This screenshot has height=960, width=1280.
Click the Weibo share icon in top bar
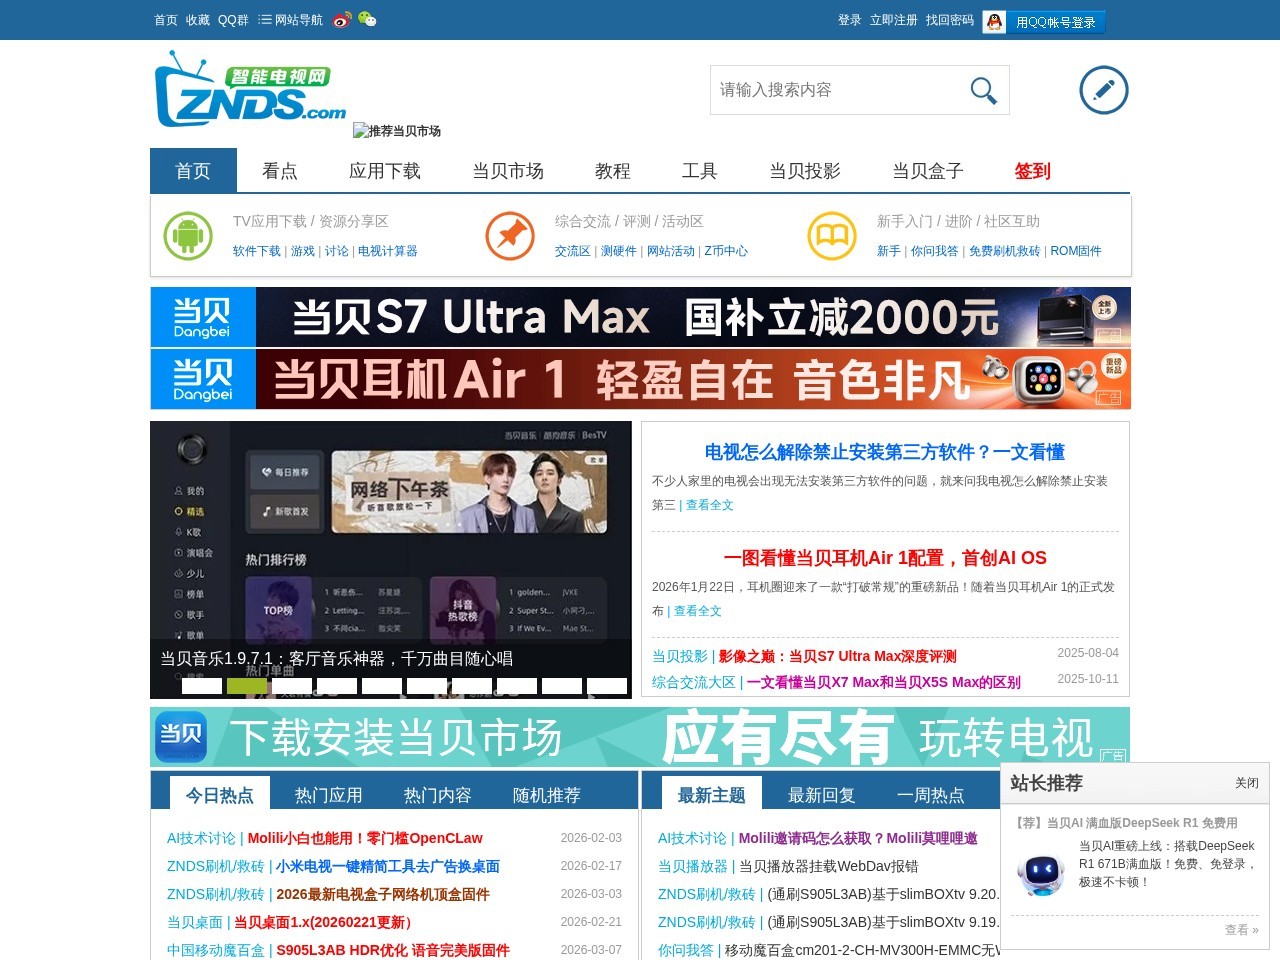(x=340, y=19)
